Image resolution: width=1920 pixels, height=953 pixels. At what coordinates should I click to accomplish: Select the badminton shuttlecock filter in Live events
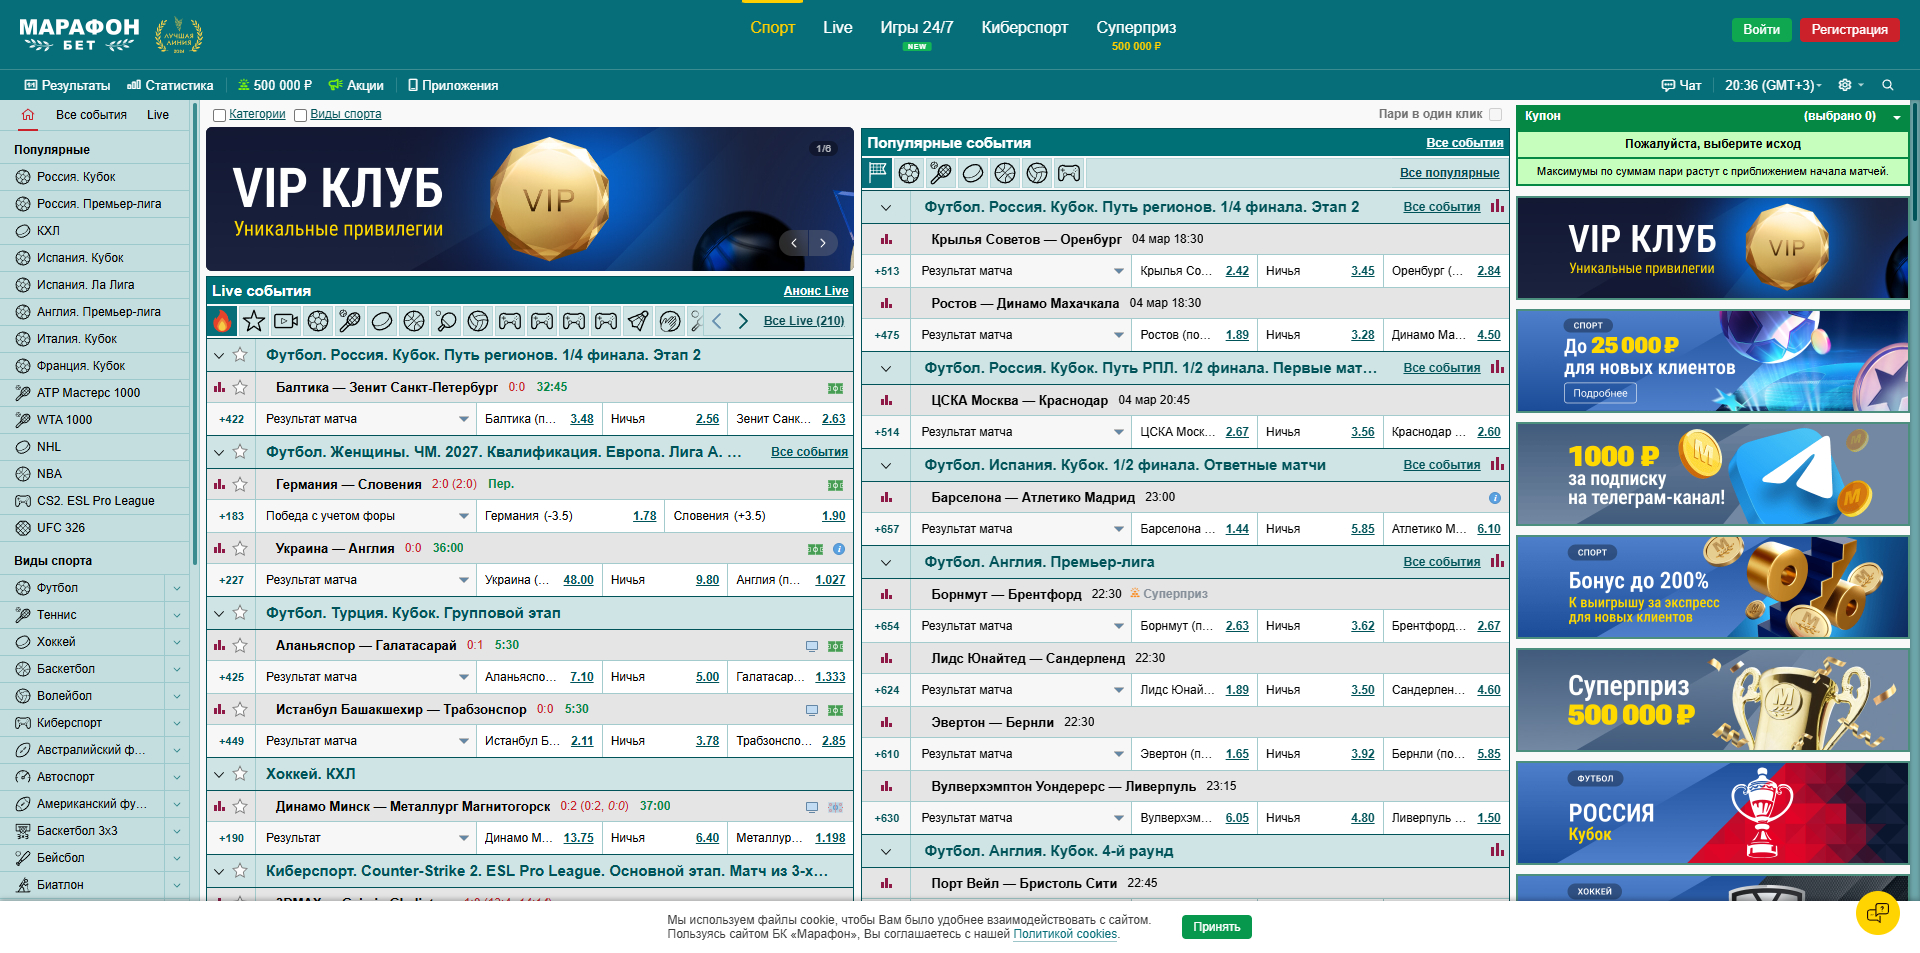(x=638, y=321)
